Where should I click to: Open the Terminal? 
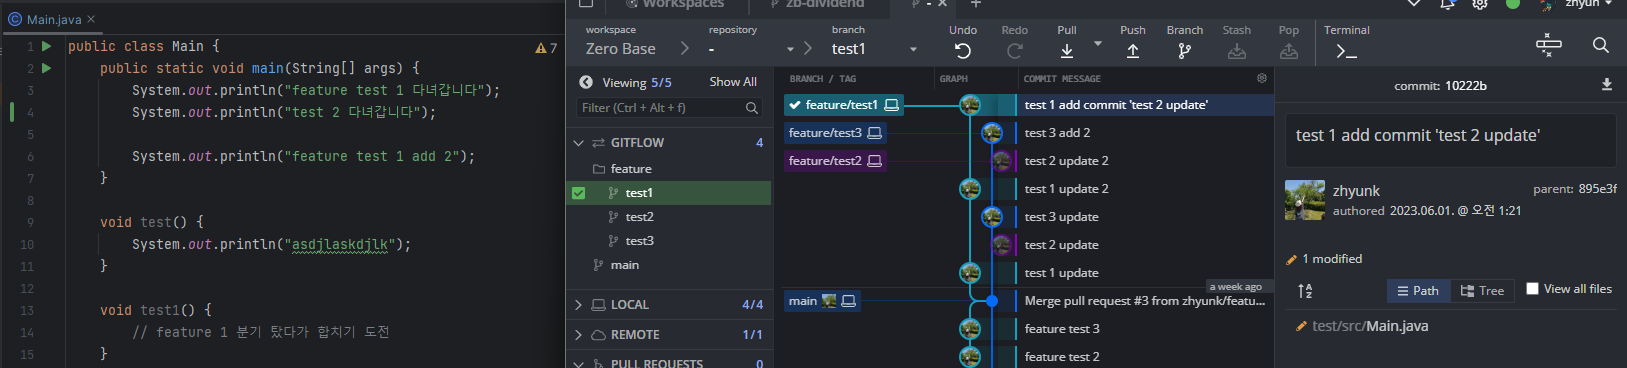pyautogui.click(x=1346, y=42)
